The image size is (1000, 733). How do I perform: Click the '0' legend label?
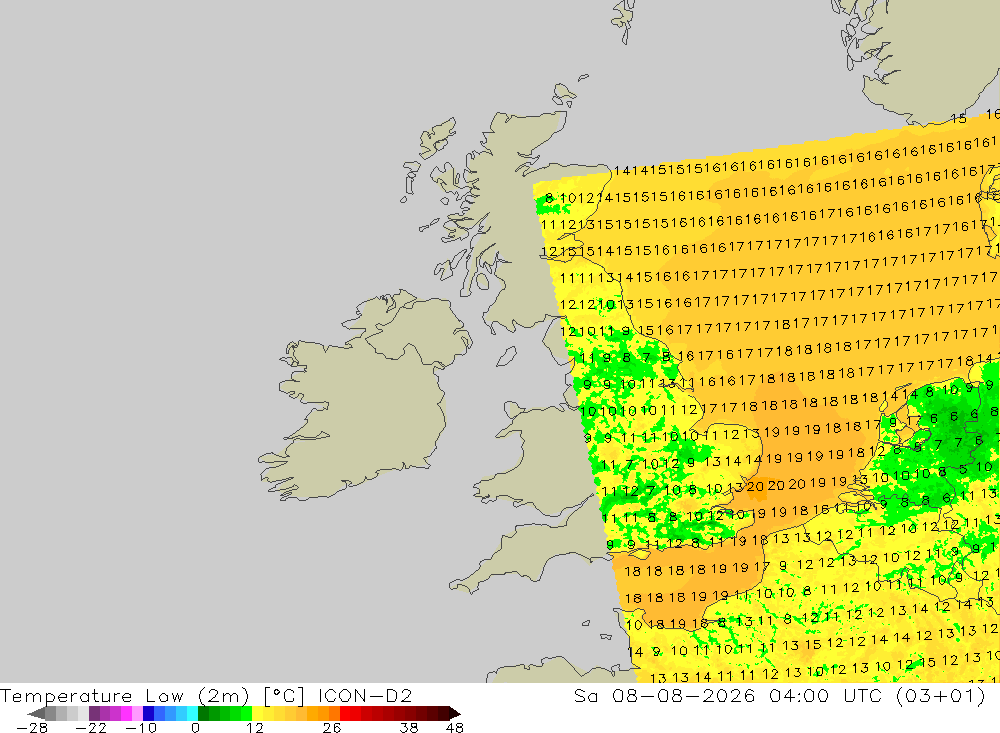(x=195, y=728)
